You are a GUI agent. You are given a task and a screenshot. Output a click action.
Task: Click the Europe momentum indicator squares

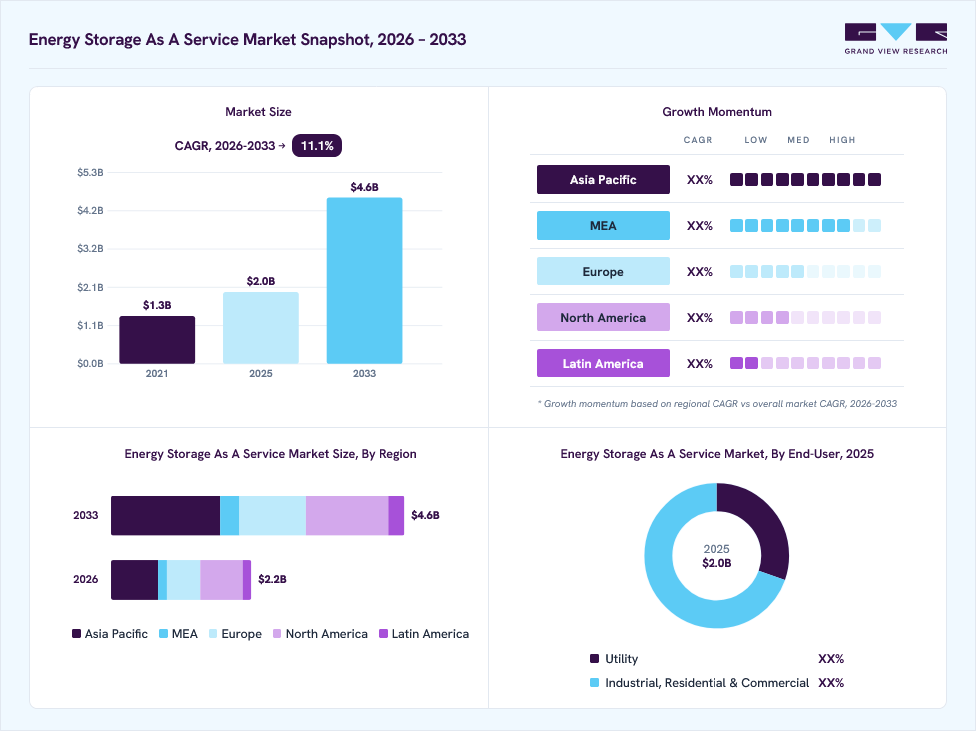[805, 271]
